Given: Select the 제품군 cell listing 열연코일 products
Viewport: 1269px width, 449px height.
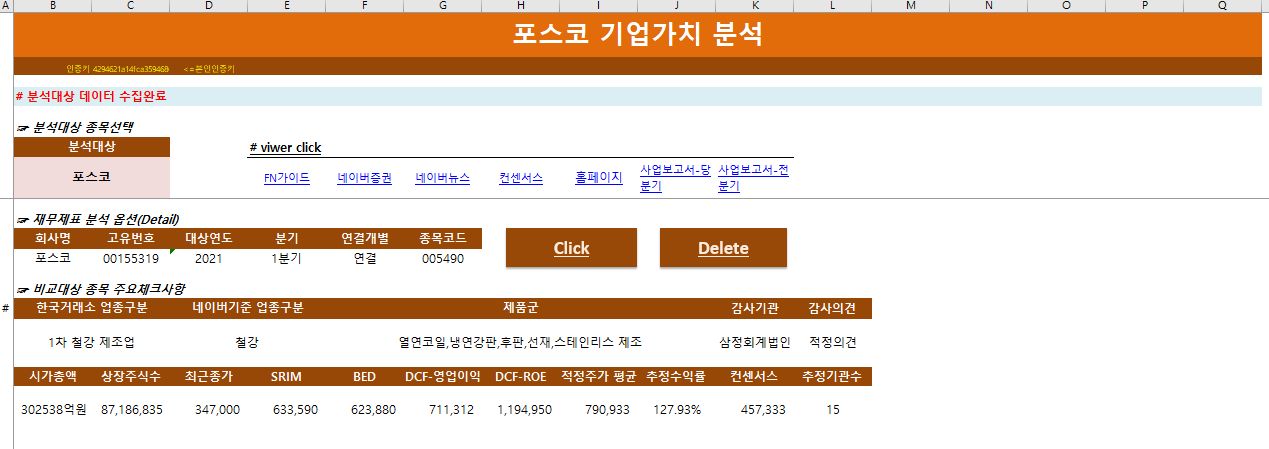Looking at the screenshot, I should (520, 342).
